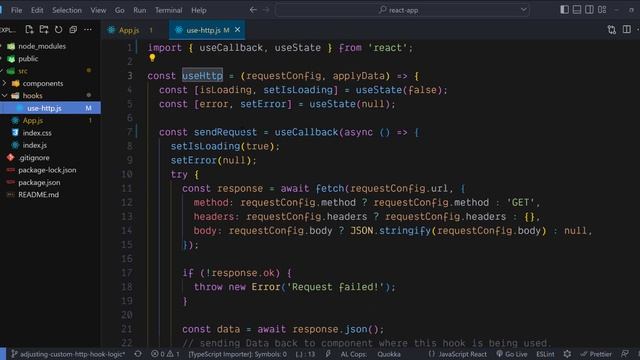640x360 pixels.
Task: Select use-http.js in the file tree
Action: 50,108
